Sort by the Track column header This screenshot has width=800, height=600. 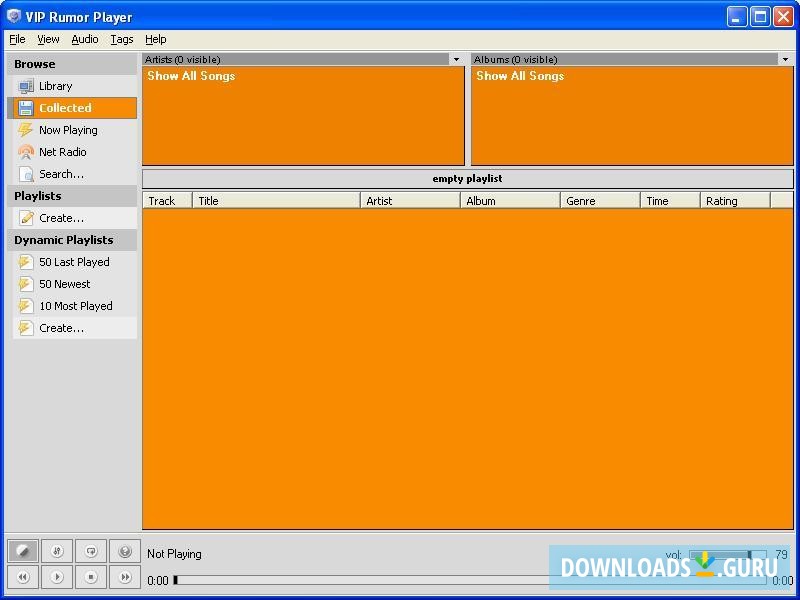click(167, 201)
